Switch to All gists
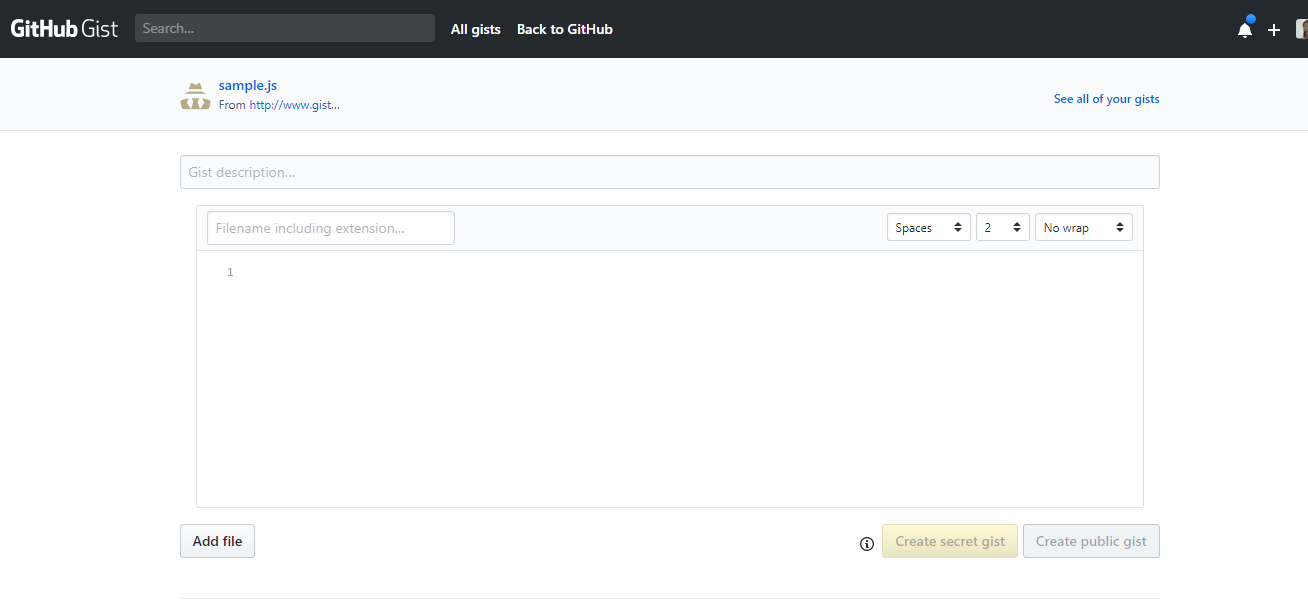The image size is (1308, 610). 475,29
